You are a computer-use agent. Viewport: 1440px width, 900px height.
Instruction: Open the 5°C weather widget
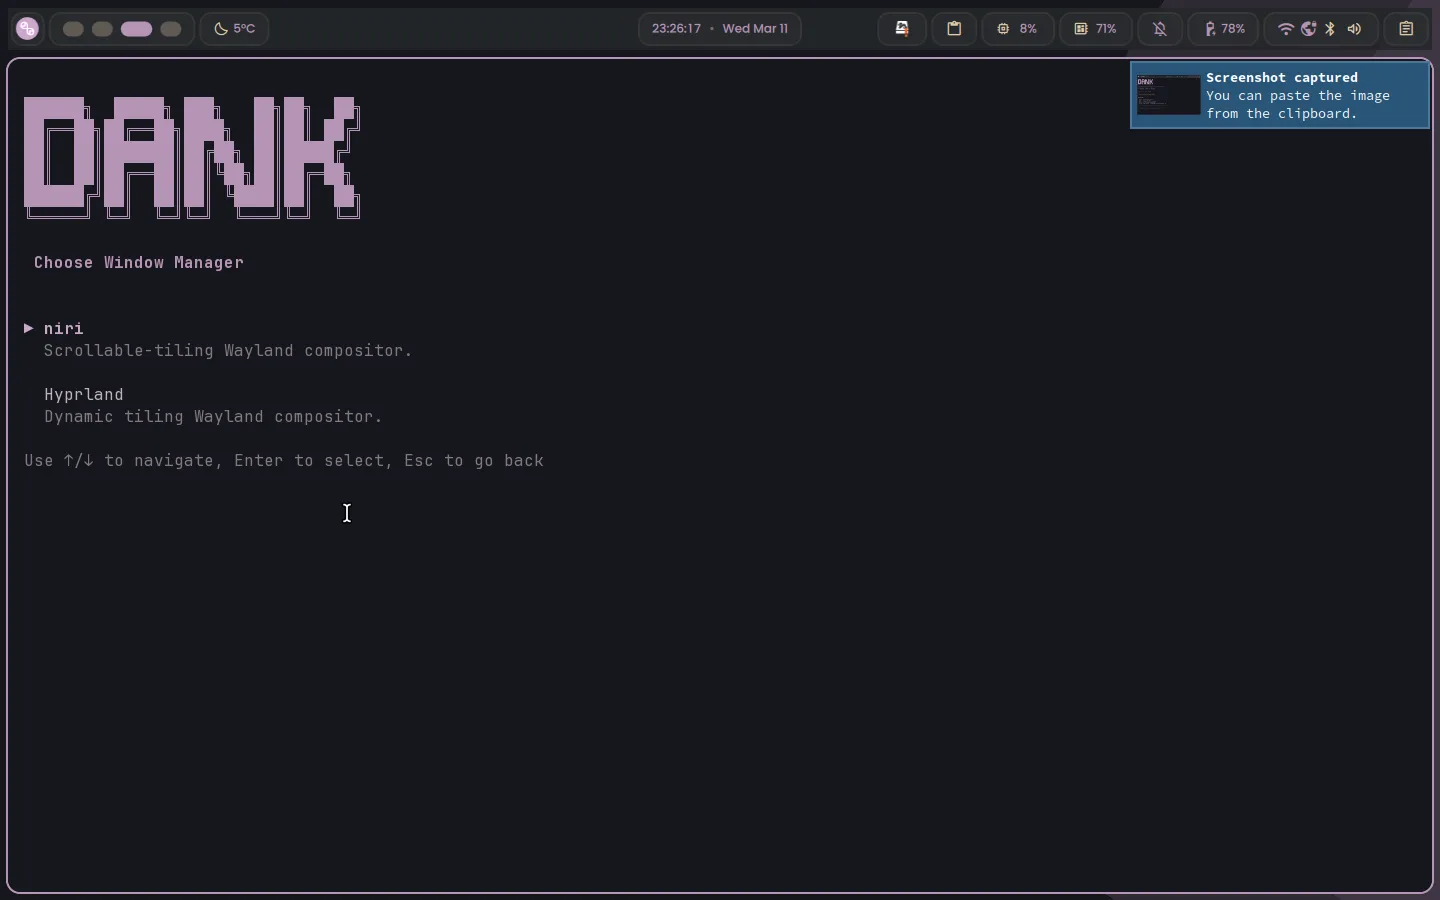[x=235, y=29]
